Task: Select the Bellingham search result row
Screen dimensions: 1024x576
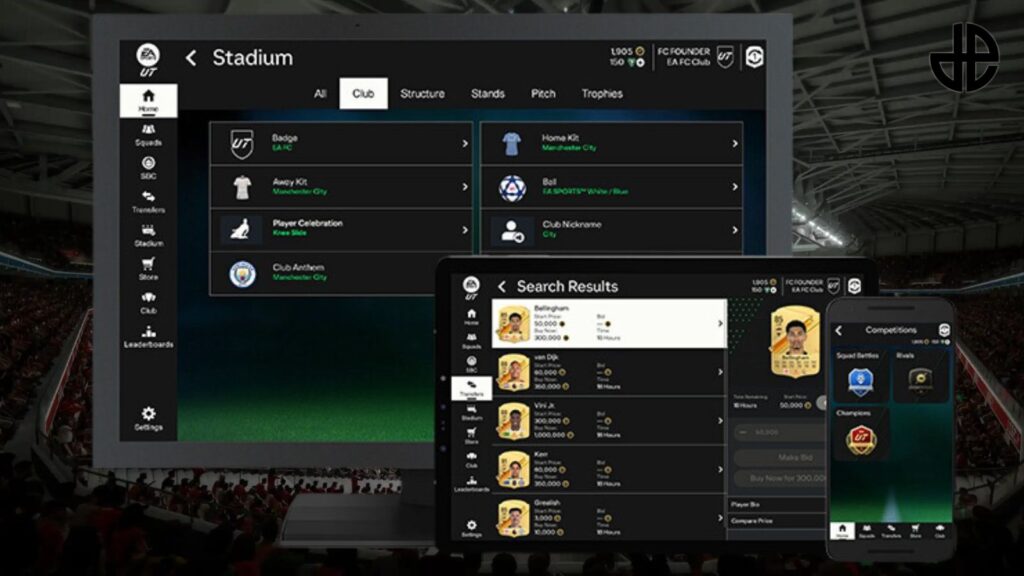Action: tap(609, 323)
